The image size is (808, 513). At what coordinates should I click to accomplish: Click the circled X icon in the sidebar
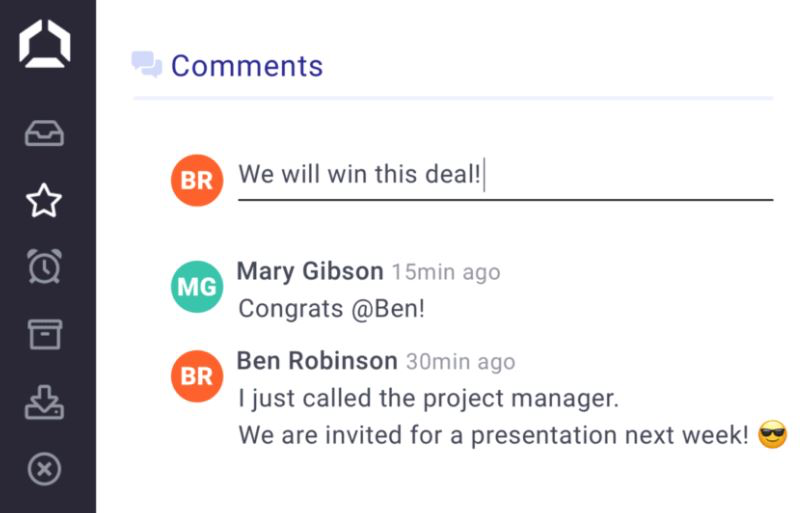(x=44, y=468)
